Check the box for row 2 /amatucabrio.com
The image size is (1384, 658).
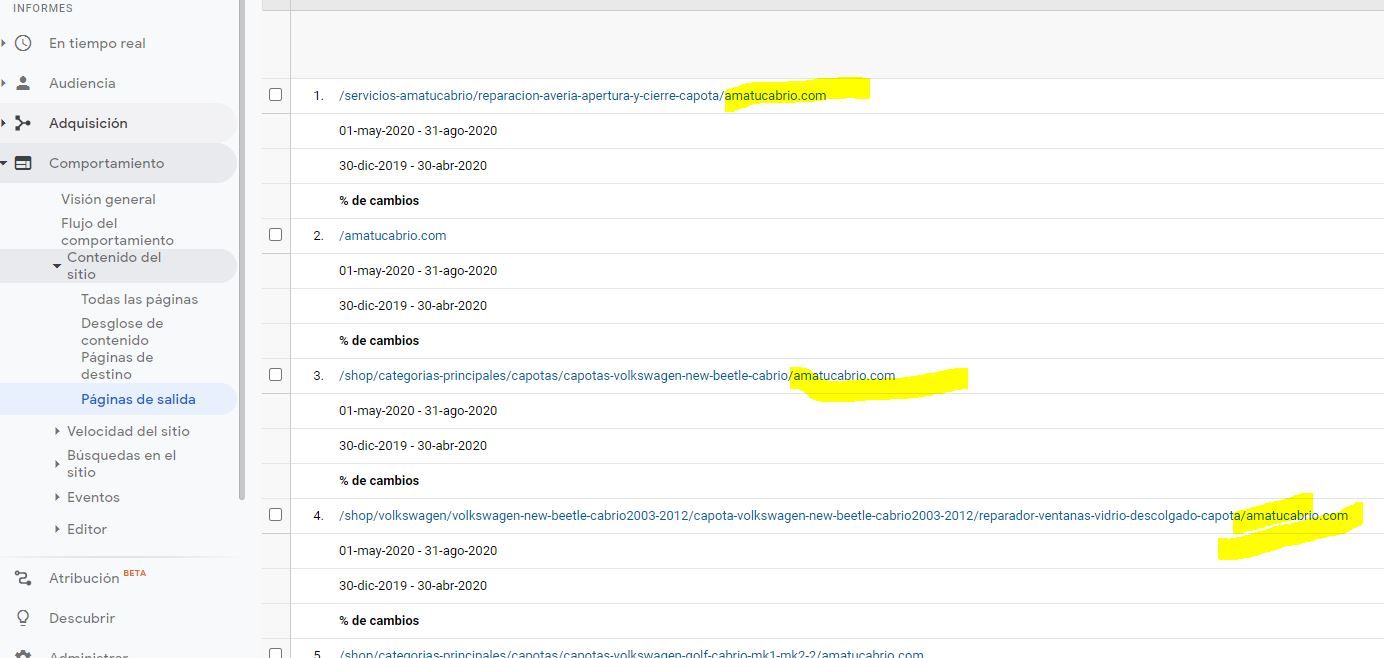coord(276,235)
